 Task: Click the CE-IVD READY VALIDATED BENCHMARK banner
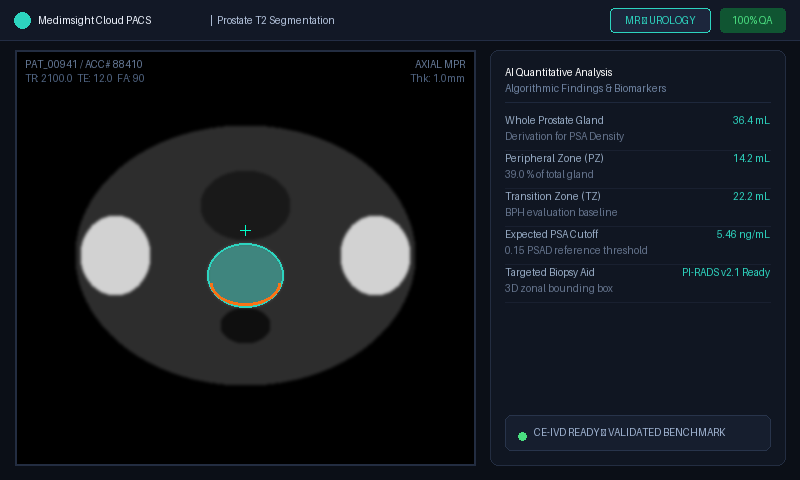point(638,433)
